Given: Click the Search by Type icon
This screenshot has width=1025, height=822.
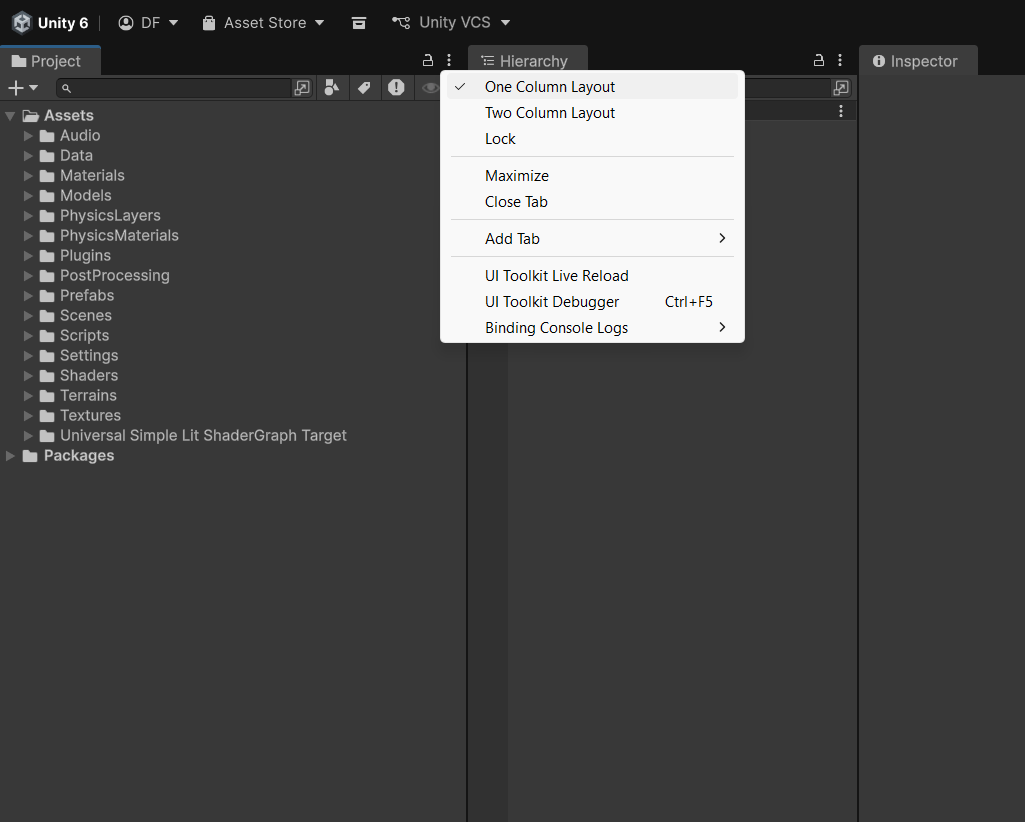Looking at the screenshot, I should (x=332, y=88).
